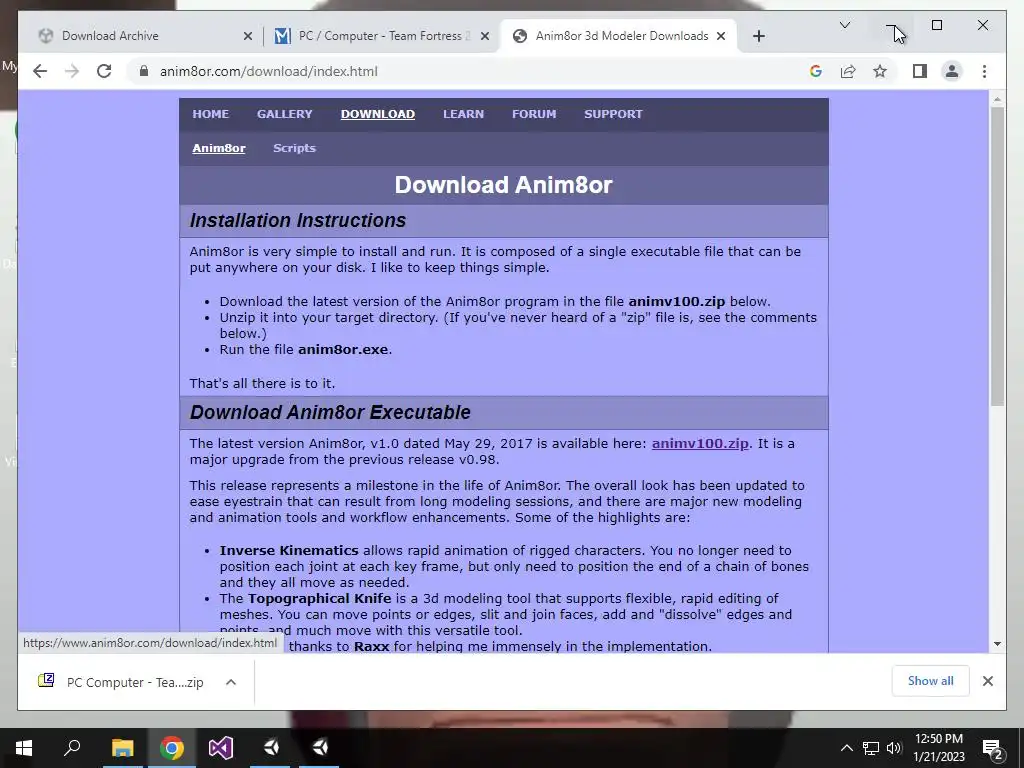Close the downloads bar
1024x768 pixels.
[x=987, y=681]
